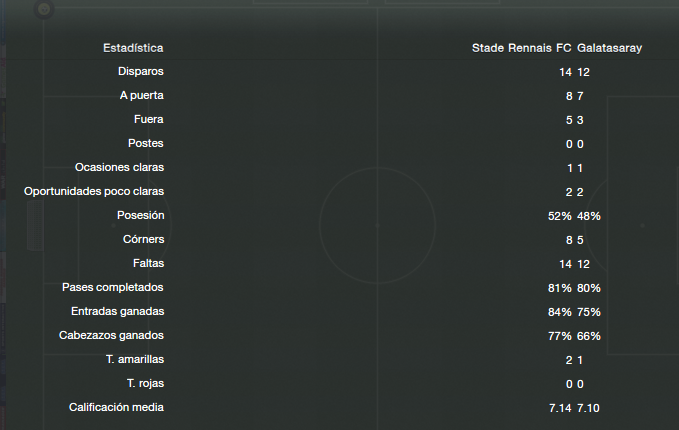Click the Estadística column header

(x=133, y=48)
